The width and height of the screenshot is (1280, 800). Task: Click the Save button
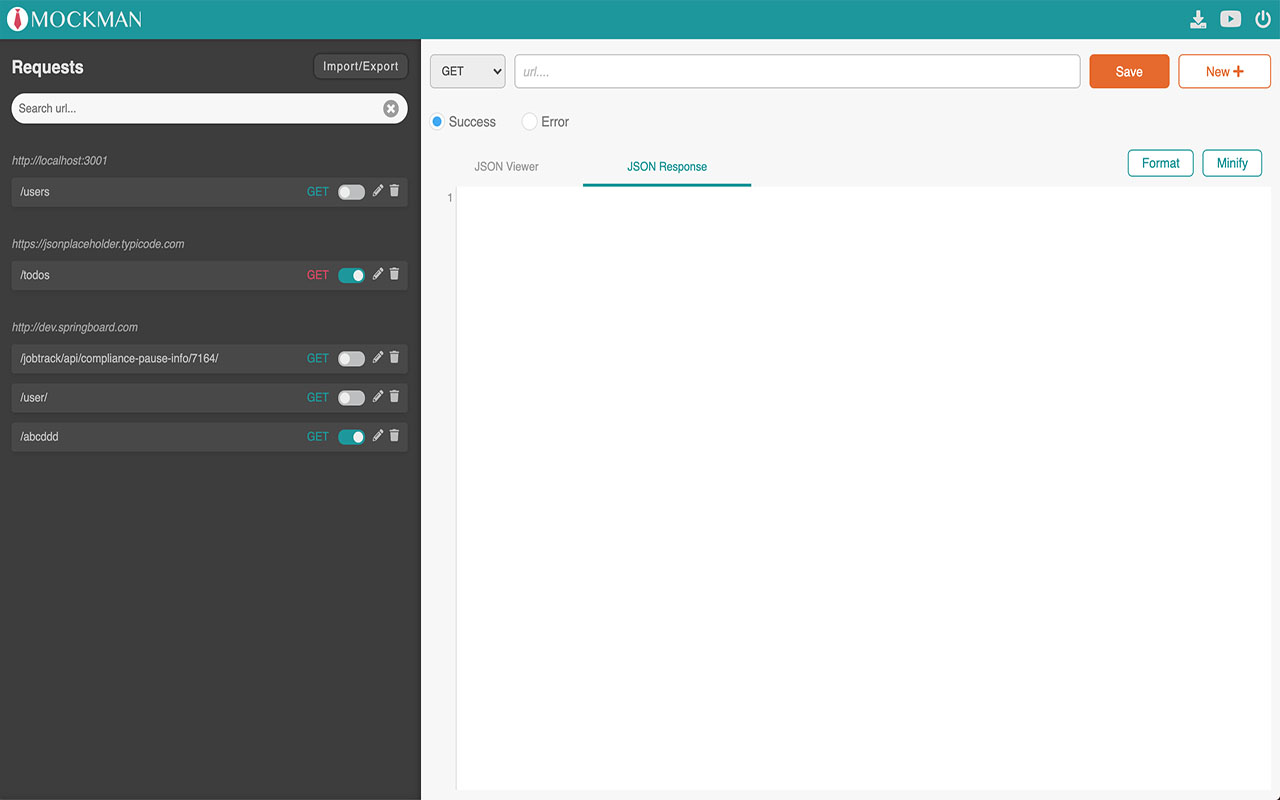coord(1129,71)
